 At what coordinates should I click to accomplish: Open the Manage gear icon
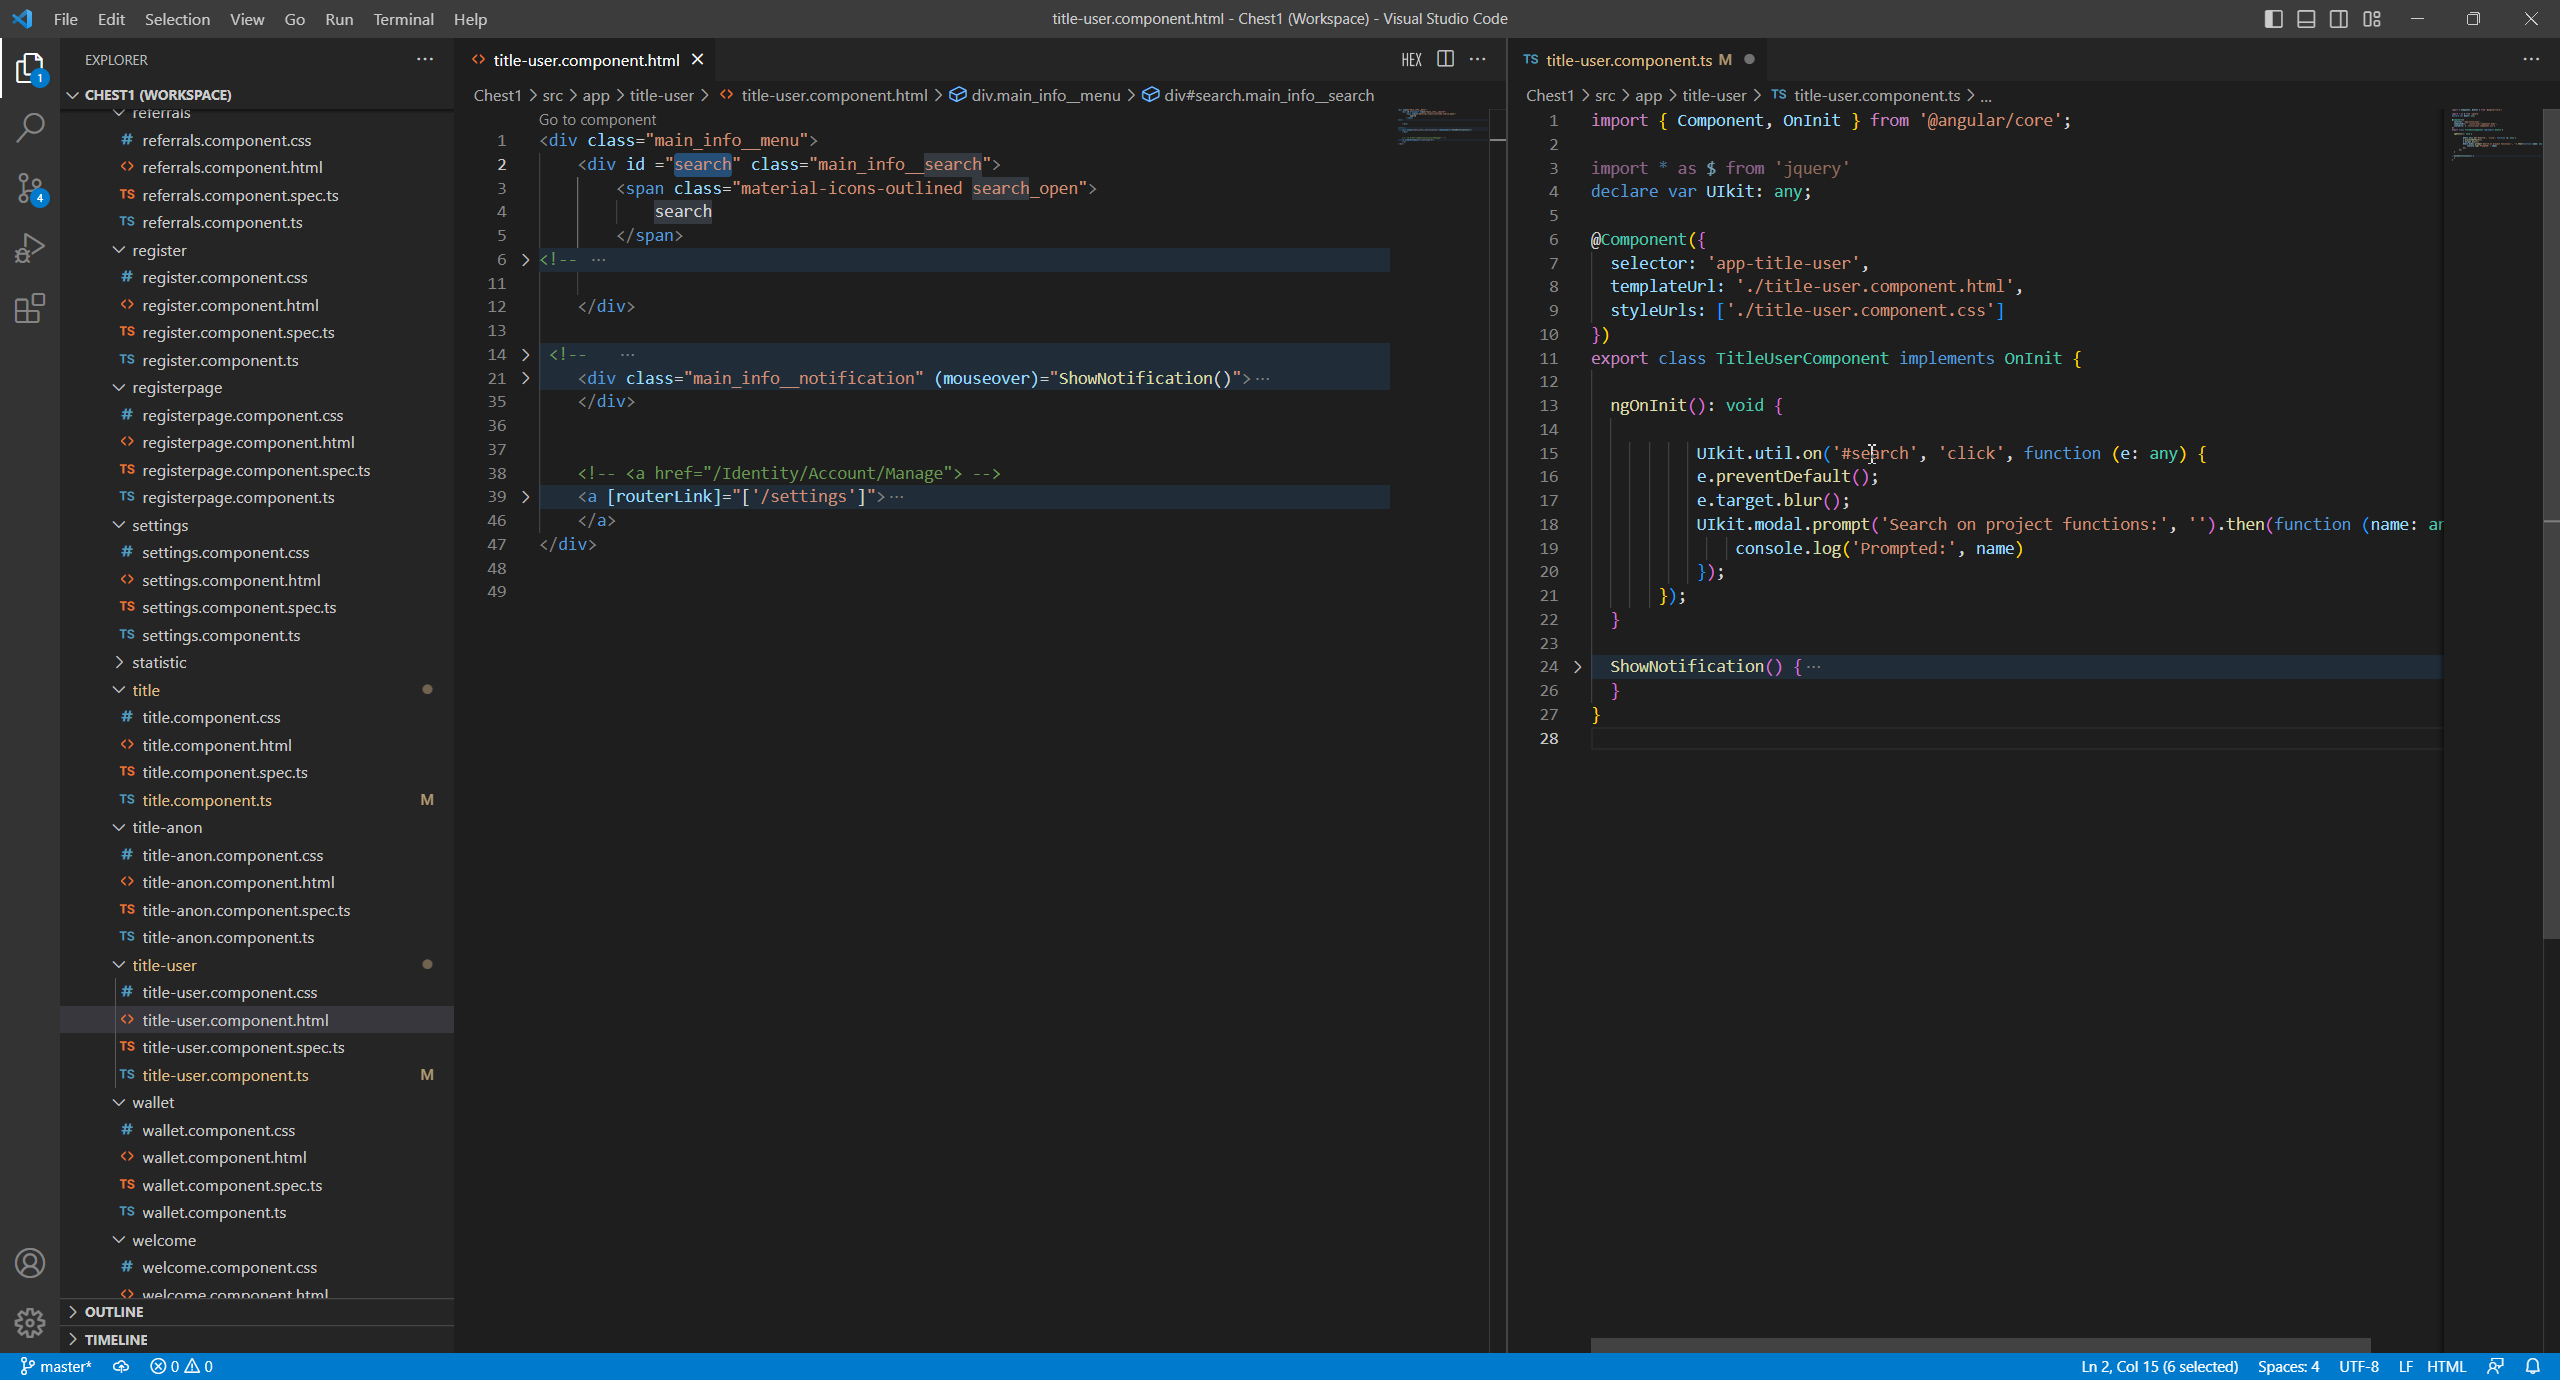coord(30,1323)
